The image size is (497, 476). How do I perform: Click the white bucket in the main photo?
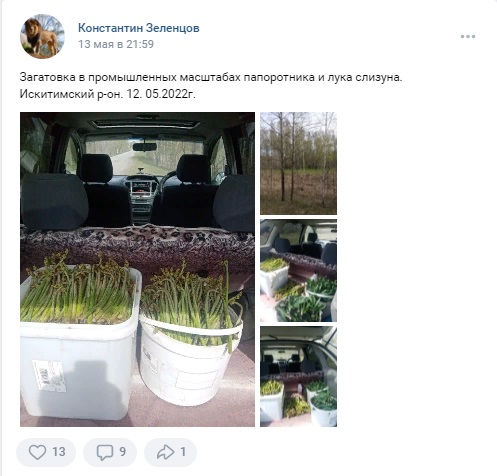pos(190,360)
